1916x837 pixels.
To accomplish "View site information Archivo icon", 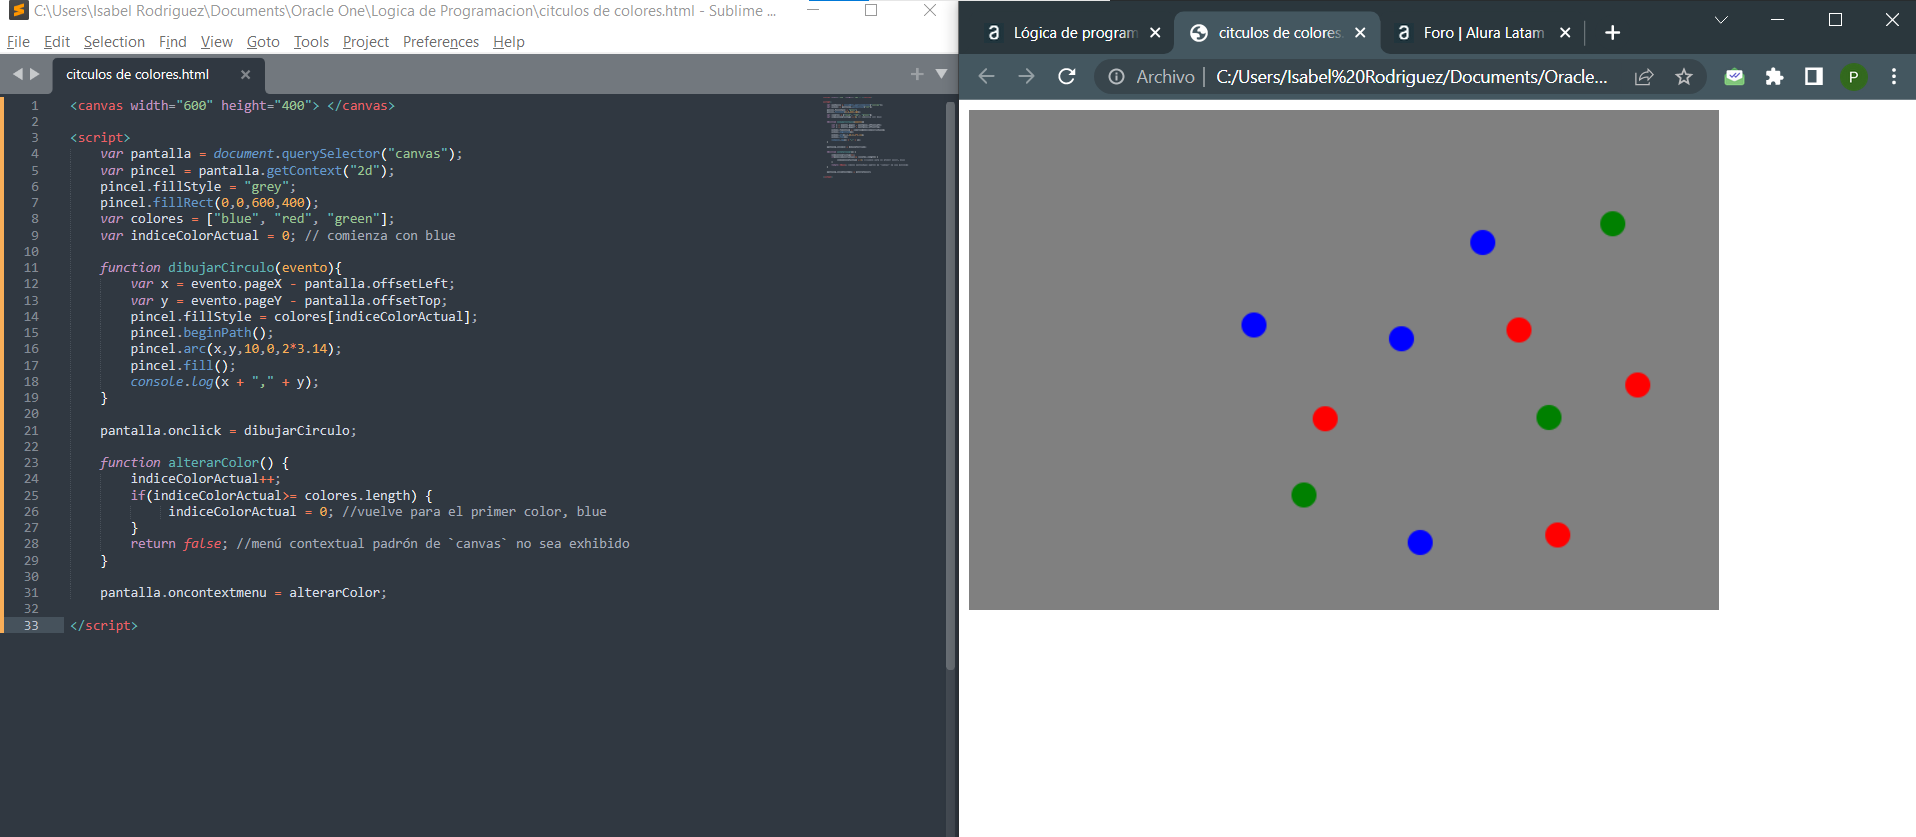I will [x=1116, y=77].
